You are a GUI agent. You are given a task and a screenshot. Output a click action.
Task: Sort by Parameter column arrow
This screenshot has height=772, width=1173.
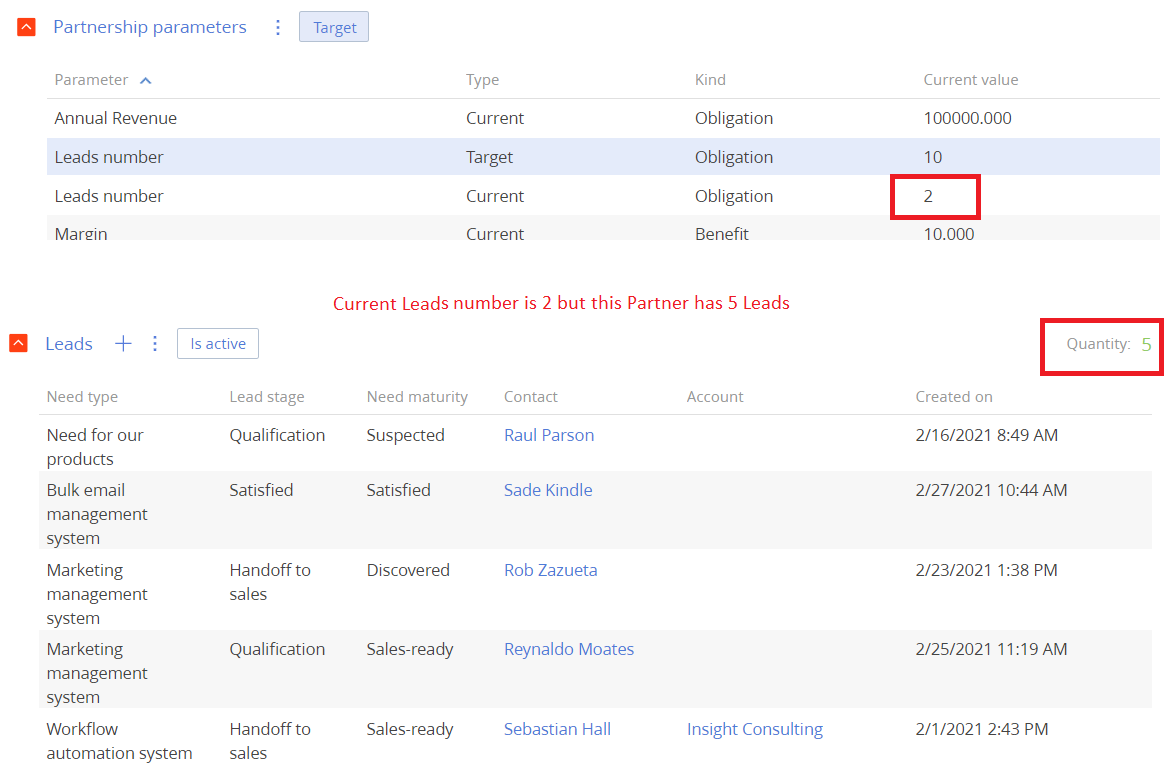click(146, 80)
